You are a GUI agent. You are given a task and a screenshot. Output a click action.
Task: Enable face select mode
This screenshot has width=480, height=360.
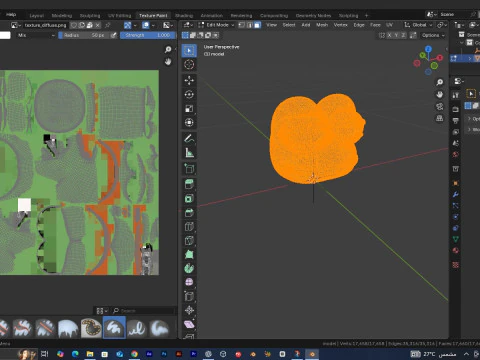tap(257, 25)
